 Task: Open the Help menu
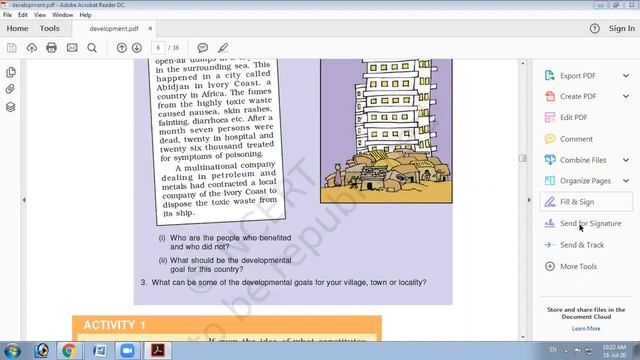click(x=85, y=15)
